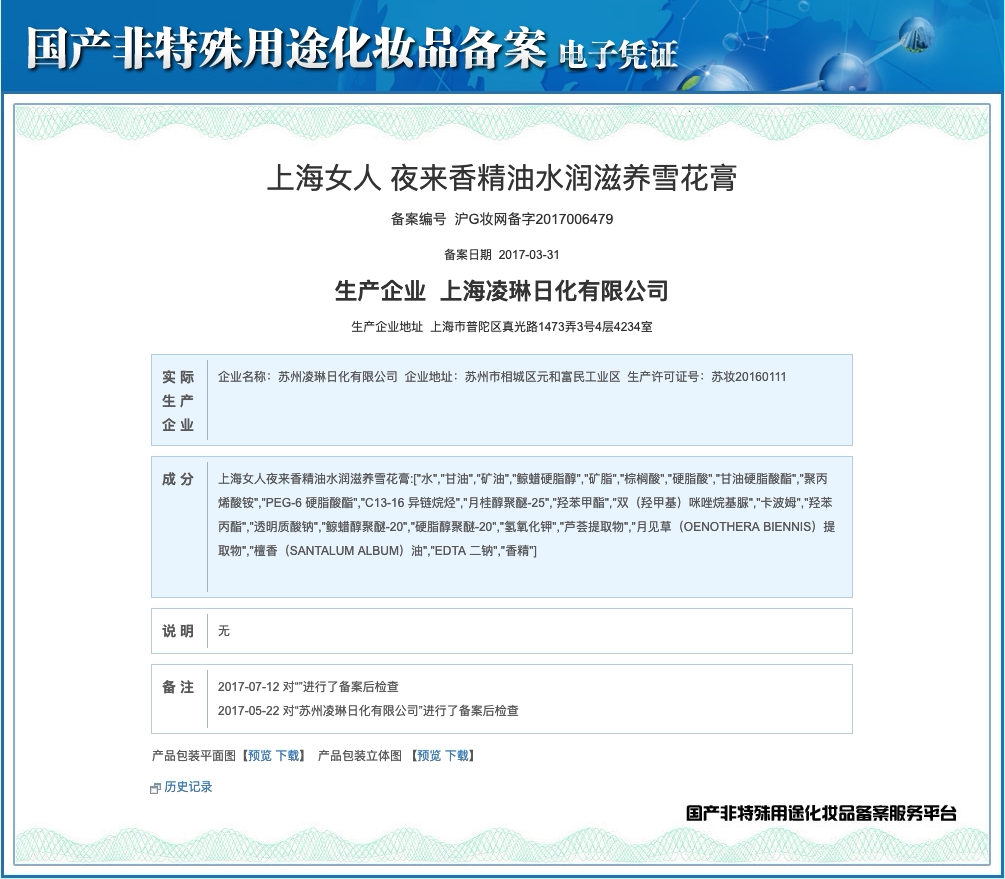Select license number 苏妆20160111
Image resolution: width=1005 pixels, height=879 pixels.
[x=749, y=376]
